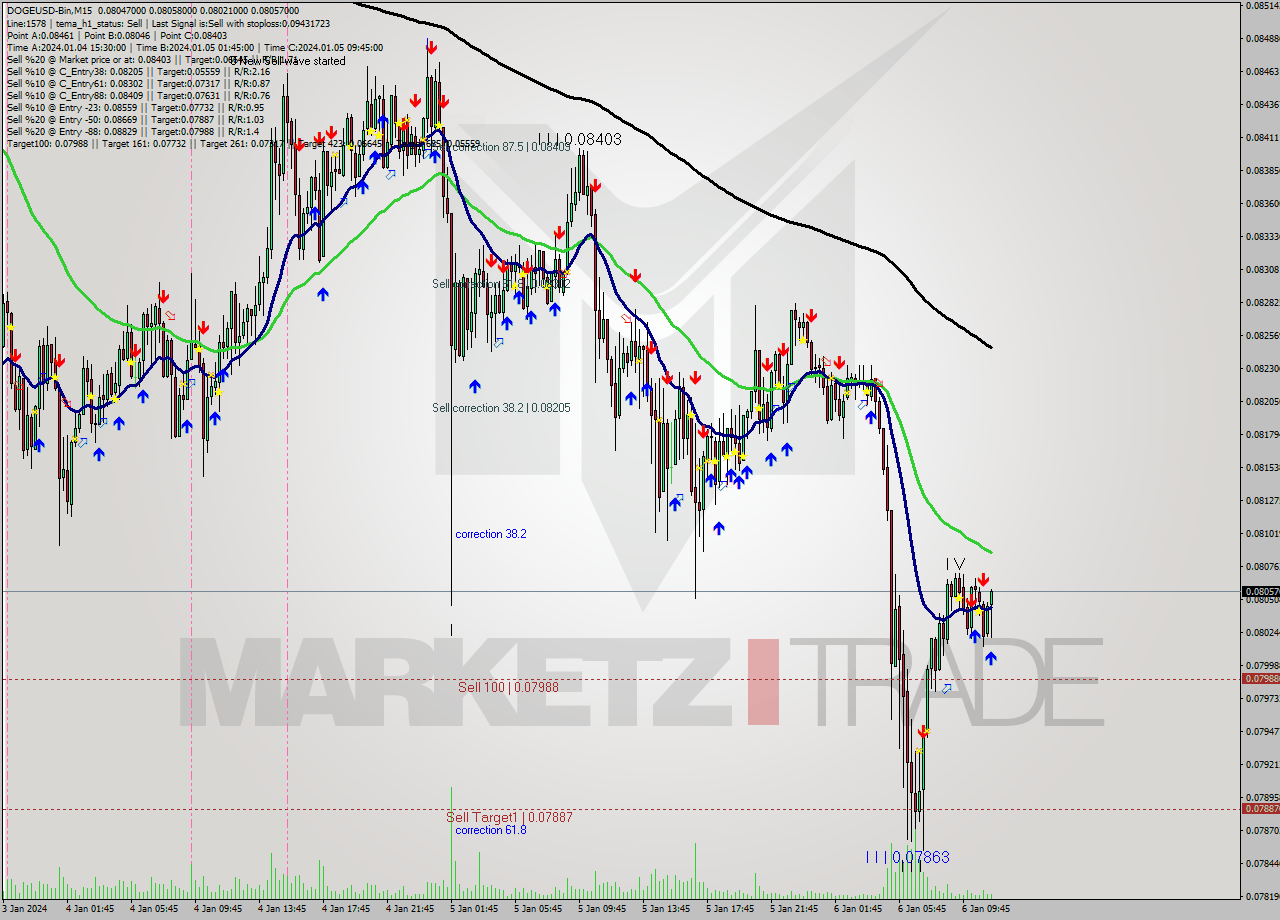The image size is (1280, 920).
Task: Click the '6 Jan 09:45' time axis label
Action: 985,909
